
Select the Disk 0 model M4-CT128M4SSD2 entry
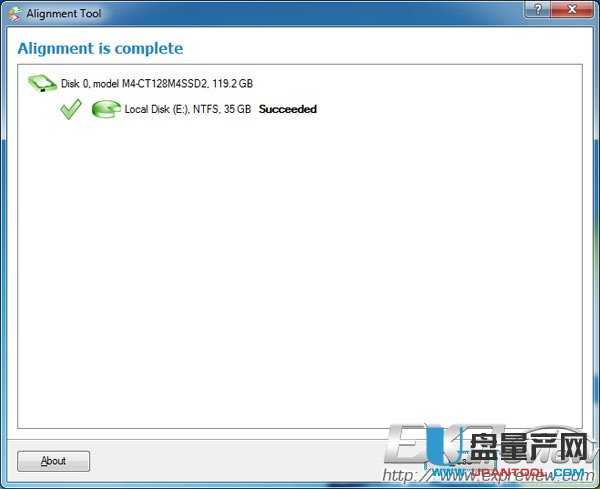[157, 83]
